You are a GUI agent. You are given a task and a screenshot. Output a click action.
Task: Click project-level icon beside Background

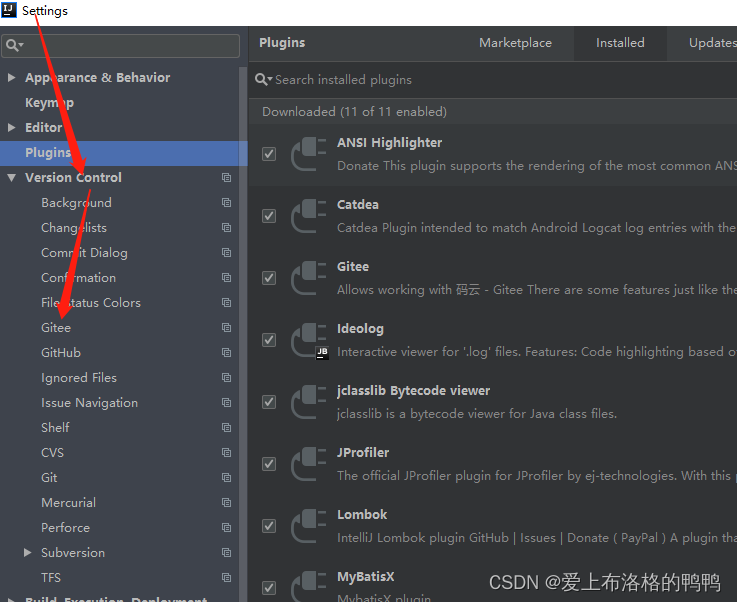click(227, 203)
